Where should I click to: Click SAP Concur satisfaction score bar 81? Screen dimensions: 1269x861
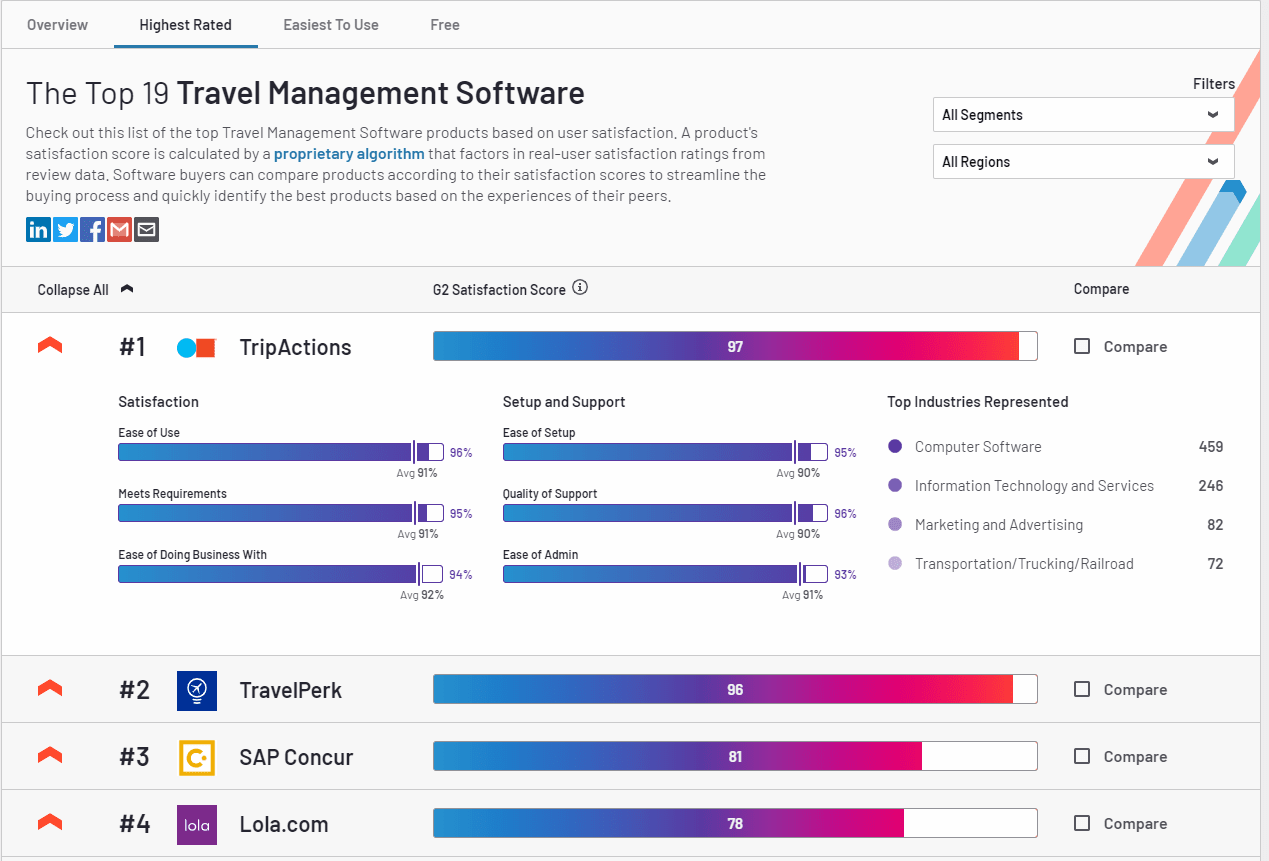pyautogui.click(x=735, y=756)
